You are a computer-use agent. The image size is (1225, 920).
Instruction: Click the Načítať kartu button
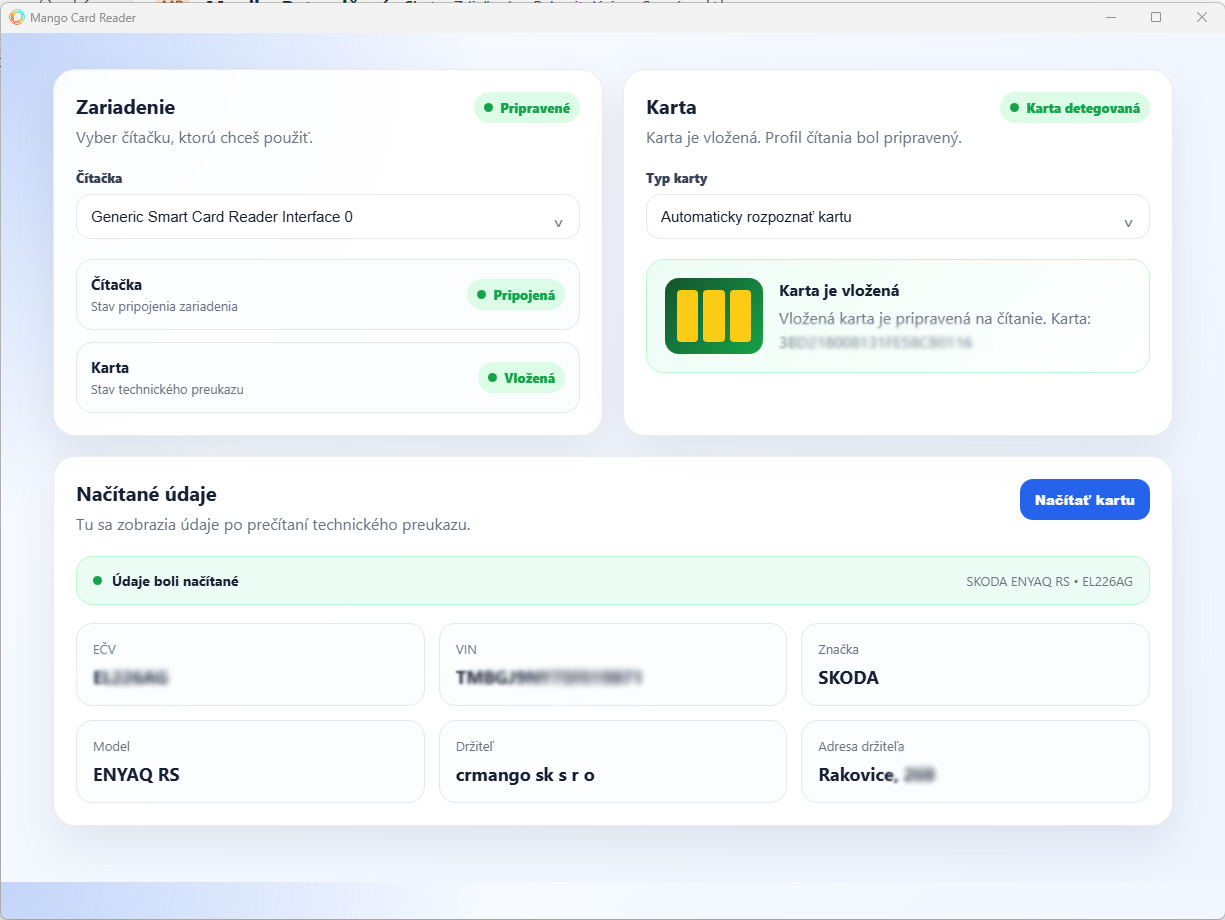click(1085, 500)
